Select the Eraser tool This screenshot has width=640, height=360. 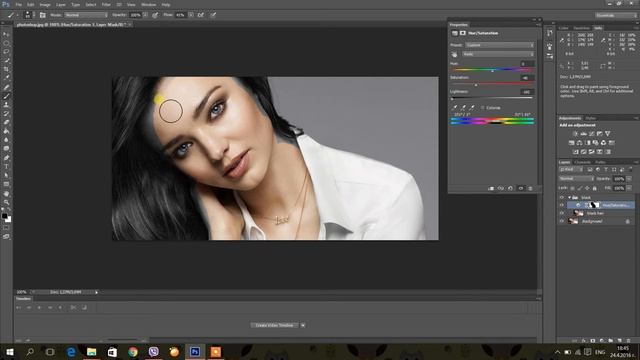pyautogui.click(x=6, y=122)
